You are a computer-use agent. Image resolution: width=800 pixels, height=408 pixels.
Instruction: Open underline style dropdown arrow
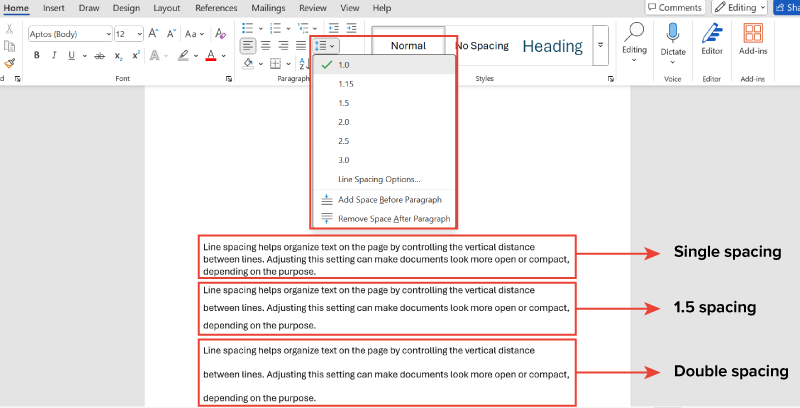(85, 56)
